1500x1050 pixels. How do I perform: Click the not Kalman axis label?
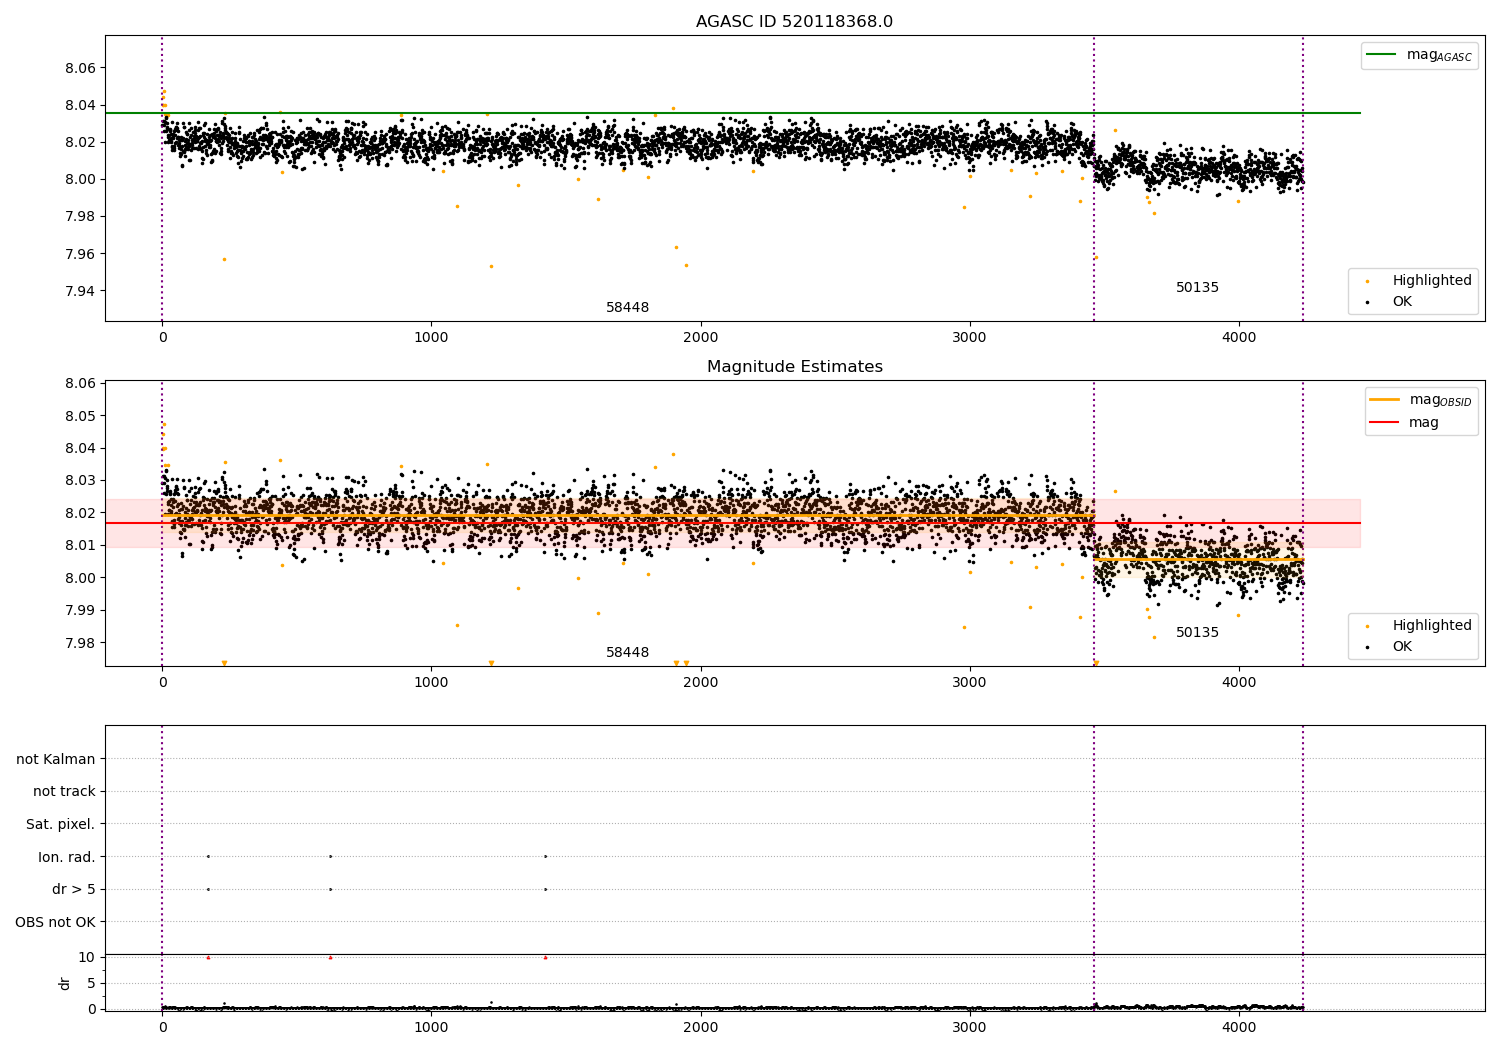56,759
